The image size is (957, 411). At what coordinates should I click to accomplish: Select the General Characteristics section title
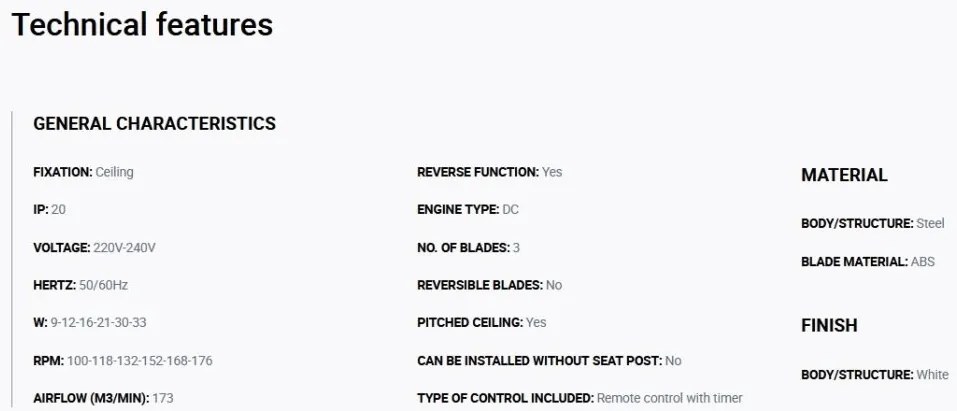154,124
